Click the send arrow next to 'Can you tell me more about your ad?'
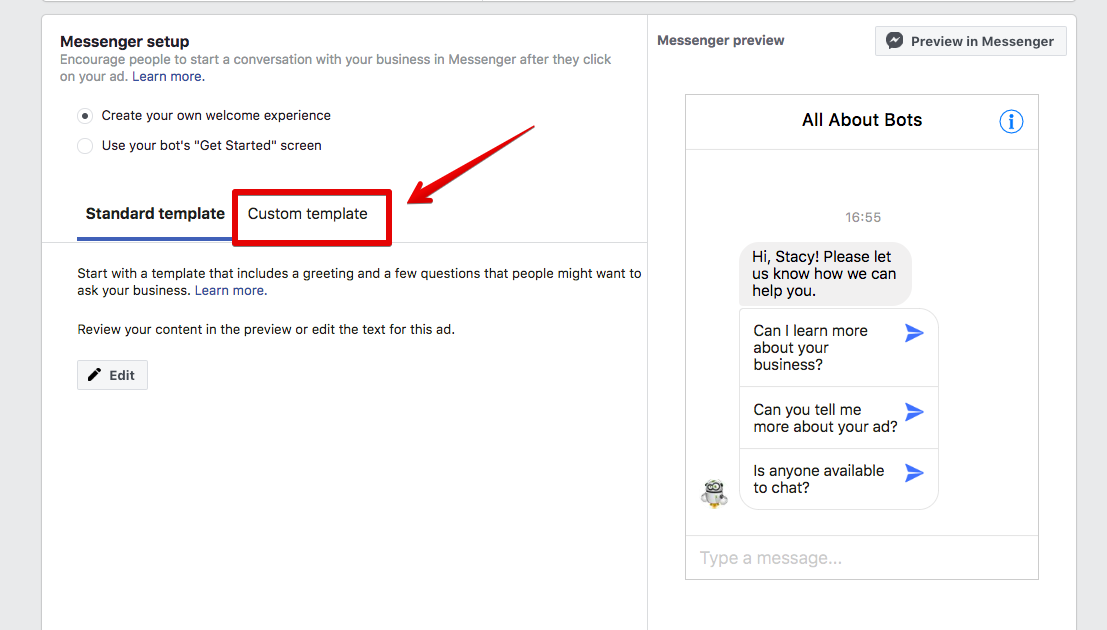Viewport: 1107px width, 630px height. [x=913, y=411]
